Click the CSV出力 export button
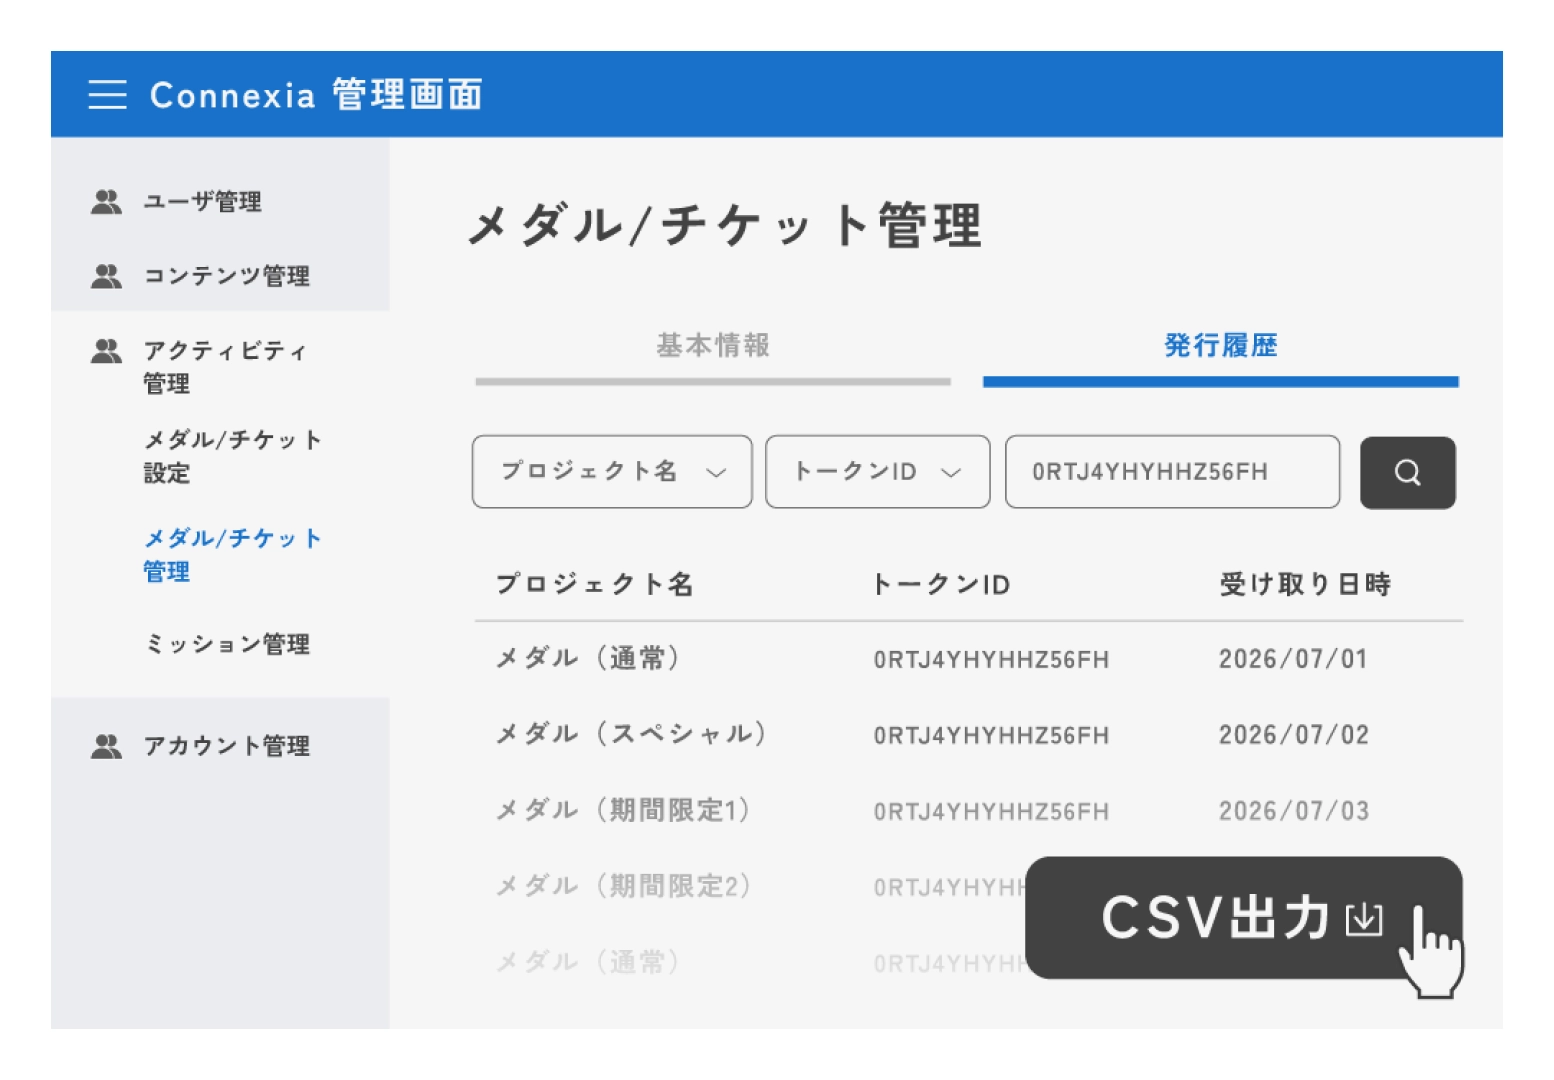This screenshot has height=1080, width=1554. (x=1244, y=918)
